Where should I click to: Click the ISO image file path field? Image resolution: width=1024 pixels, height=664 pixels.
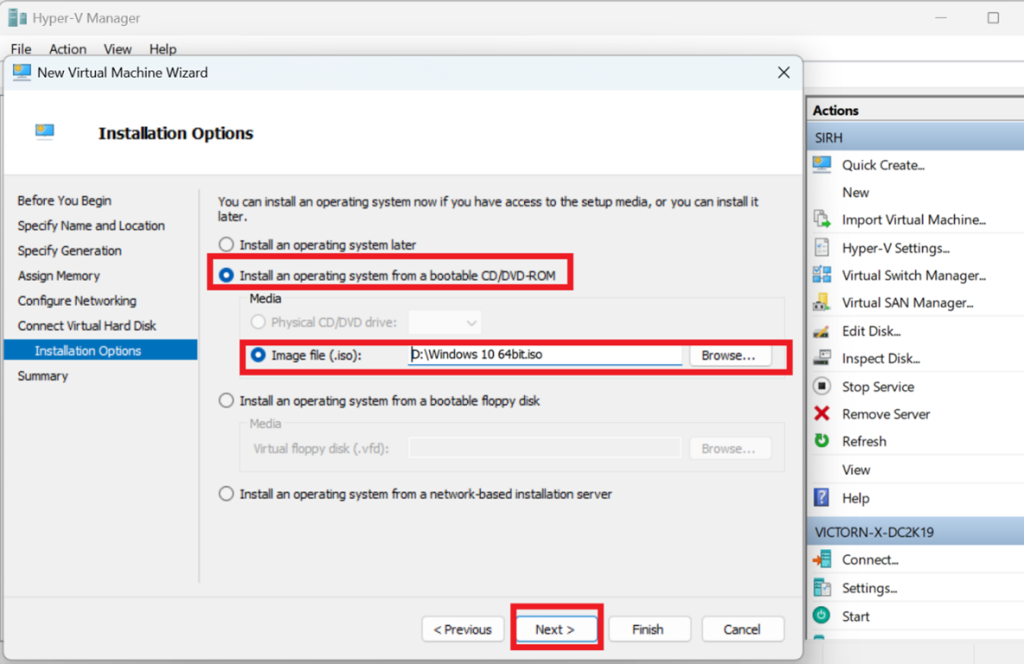(545, 355)
